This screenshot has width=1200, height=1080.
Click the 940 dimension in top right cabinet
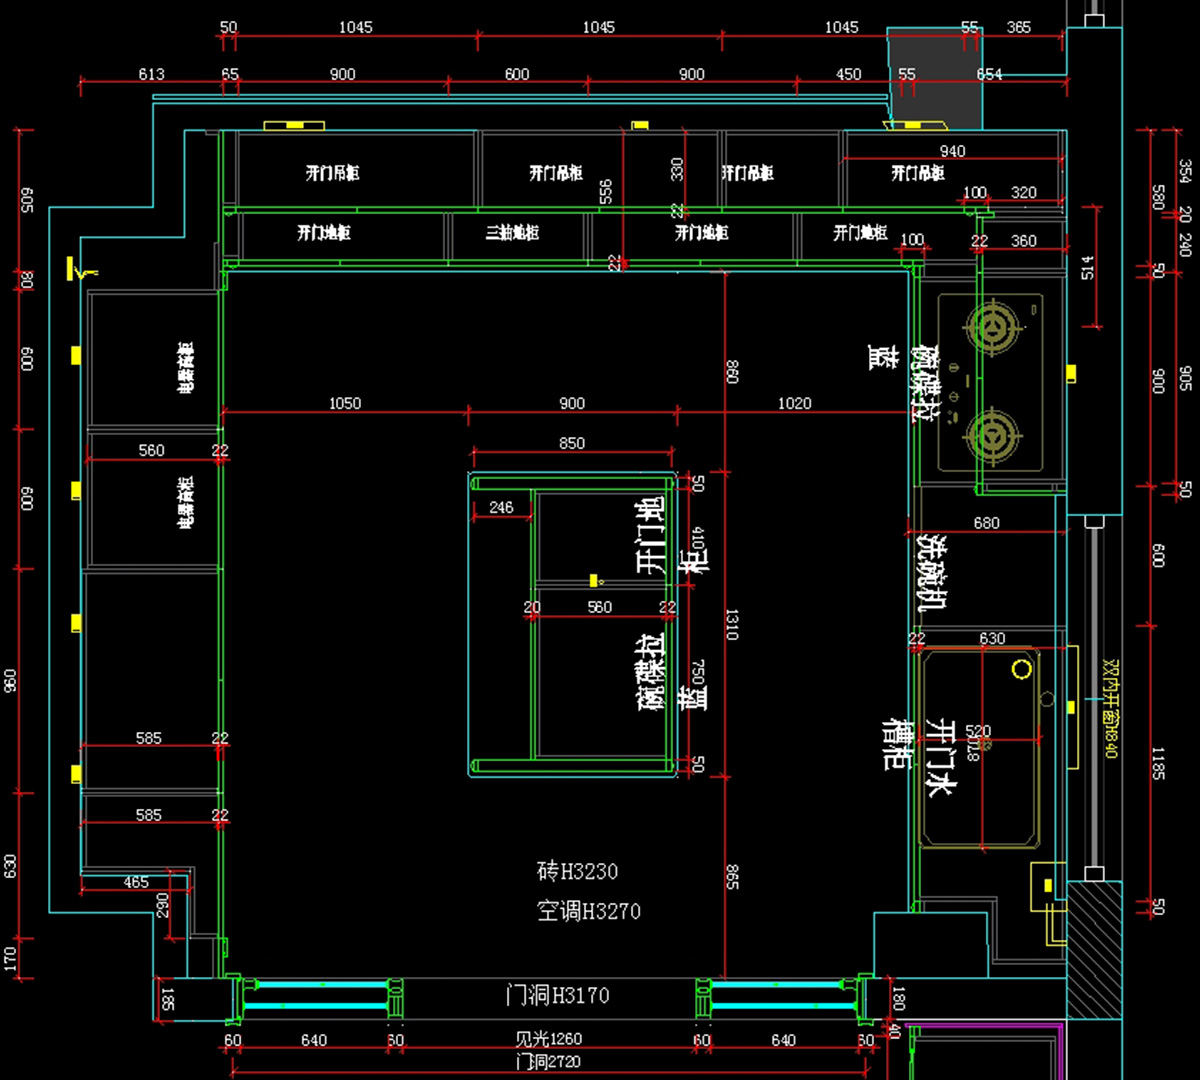[952, 151]
